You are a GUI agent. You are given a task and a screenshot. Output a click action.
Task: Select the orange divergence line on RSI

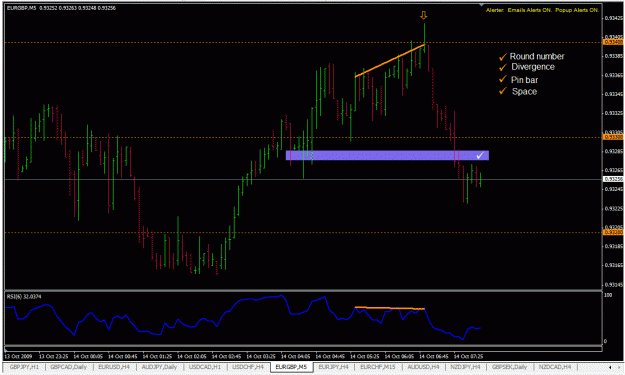click(x=390, y=308)
